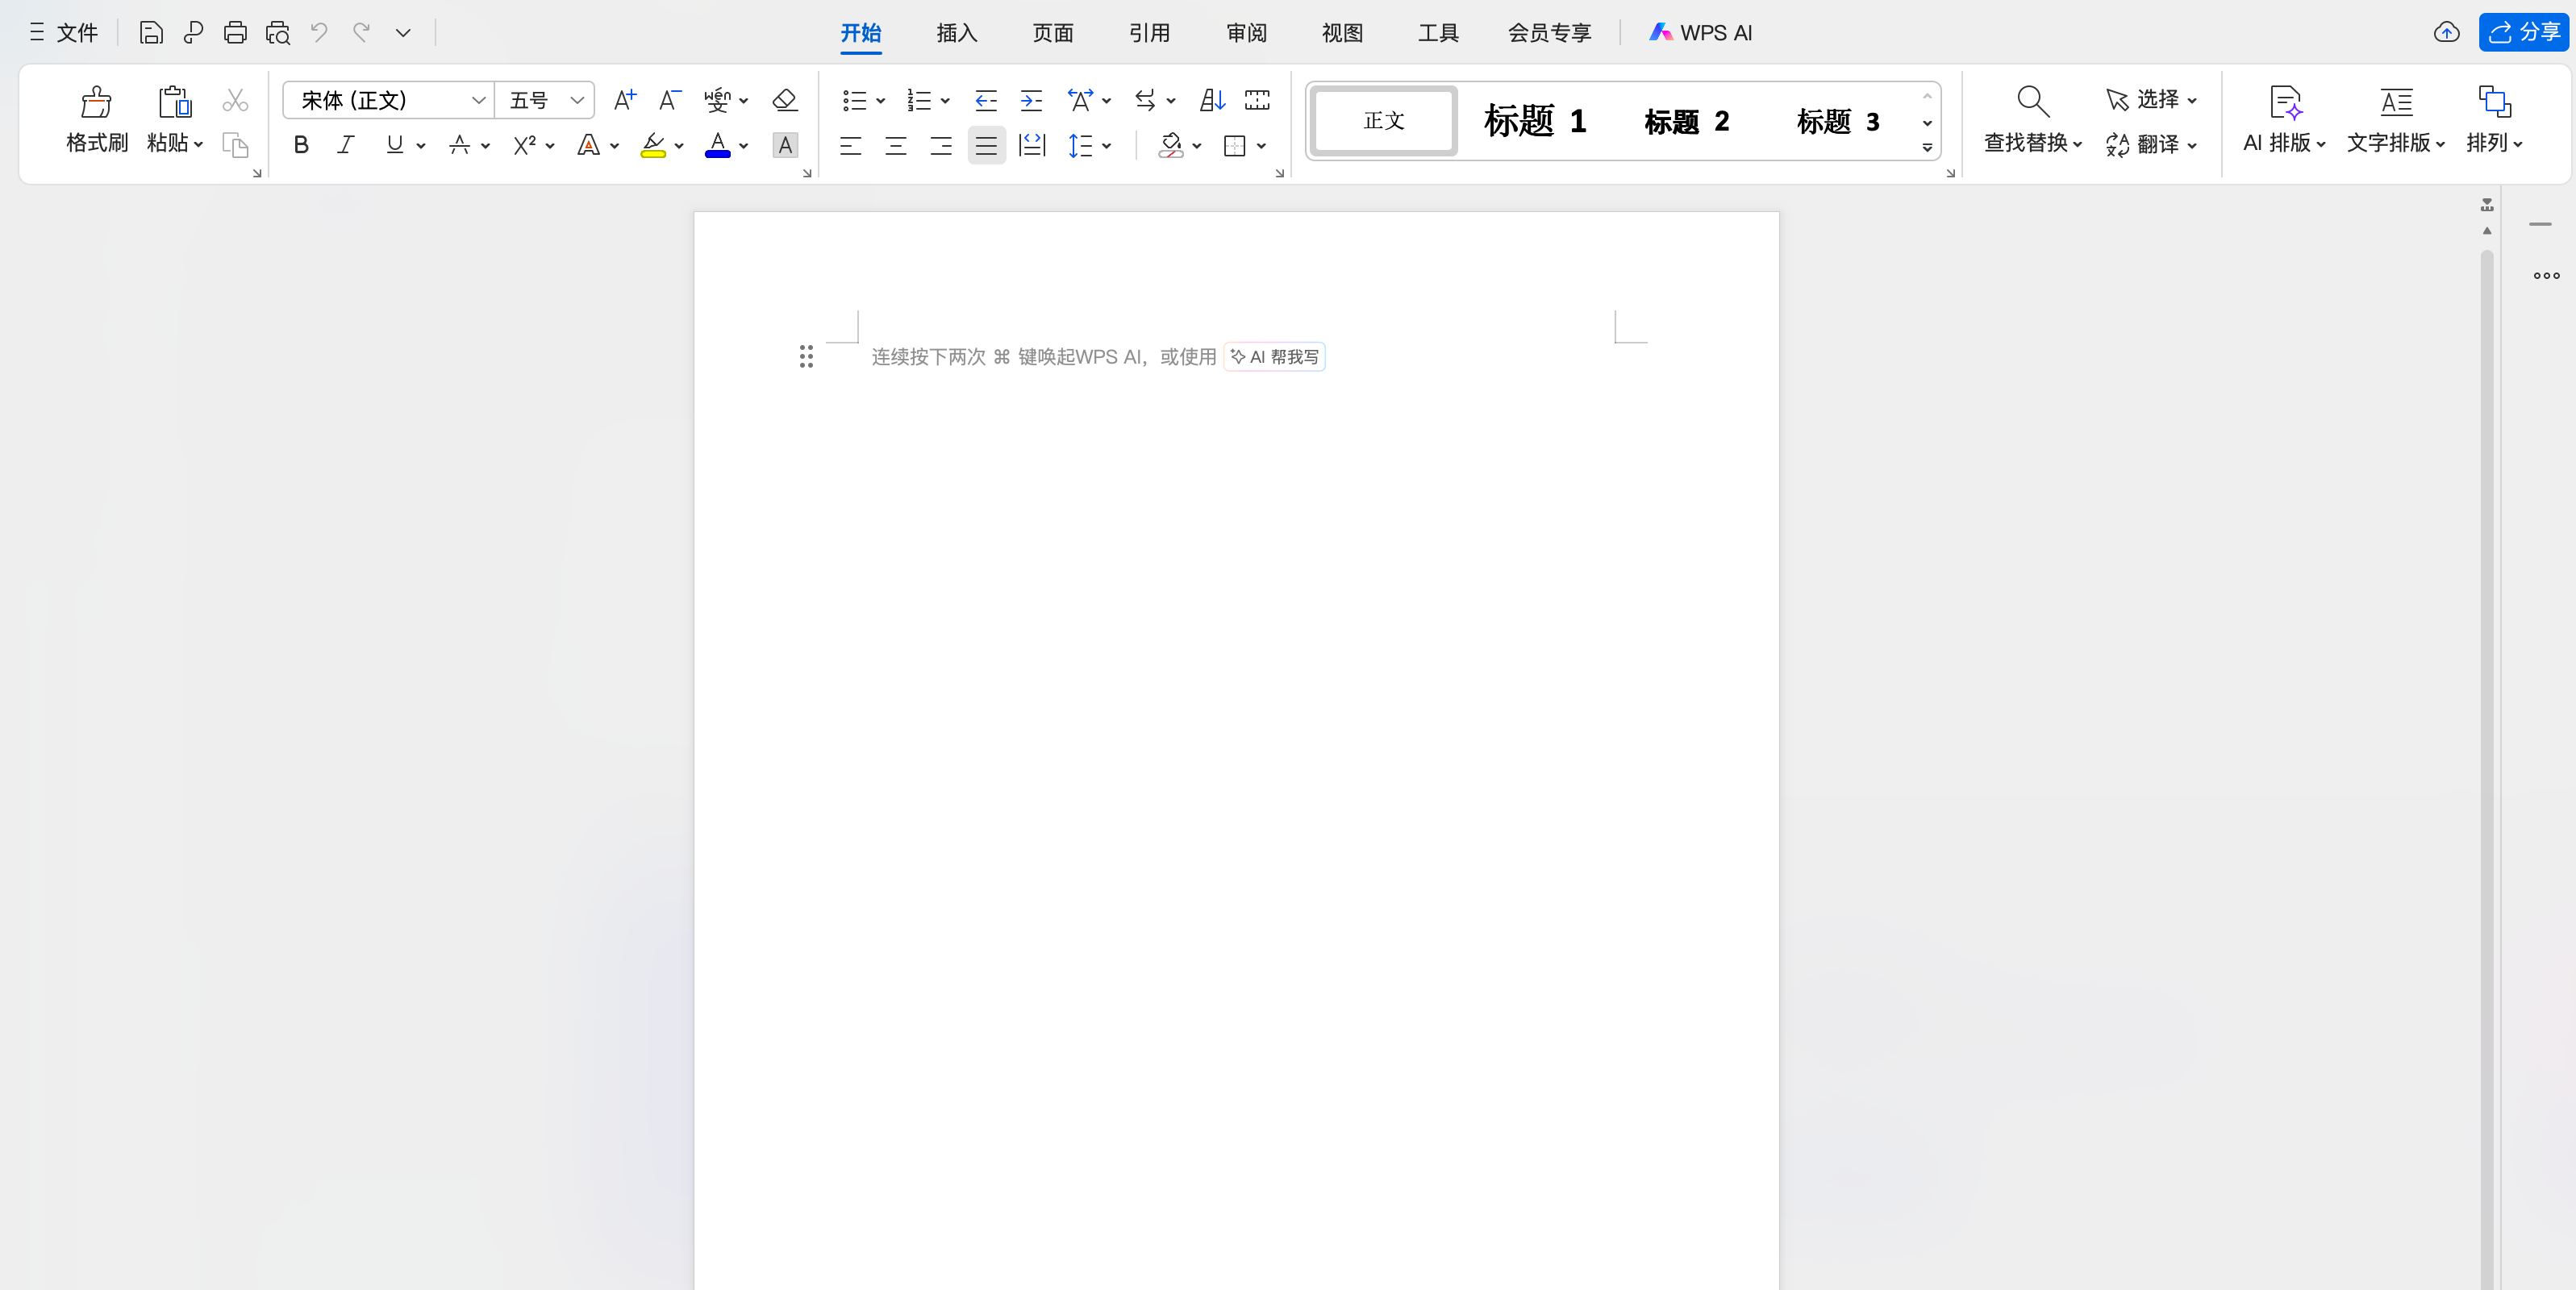Click the print icon in quick toolbar
2576x1290 pixels.
(x=235, y=33)
